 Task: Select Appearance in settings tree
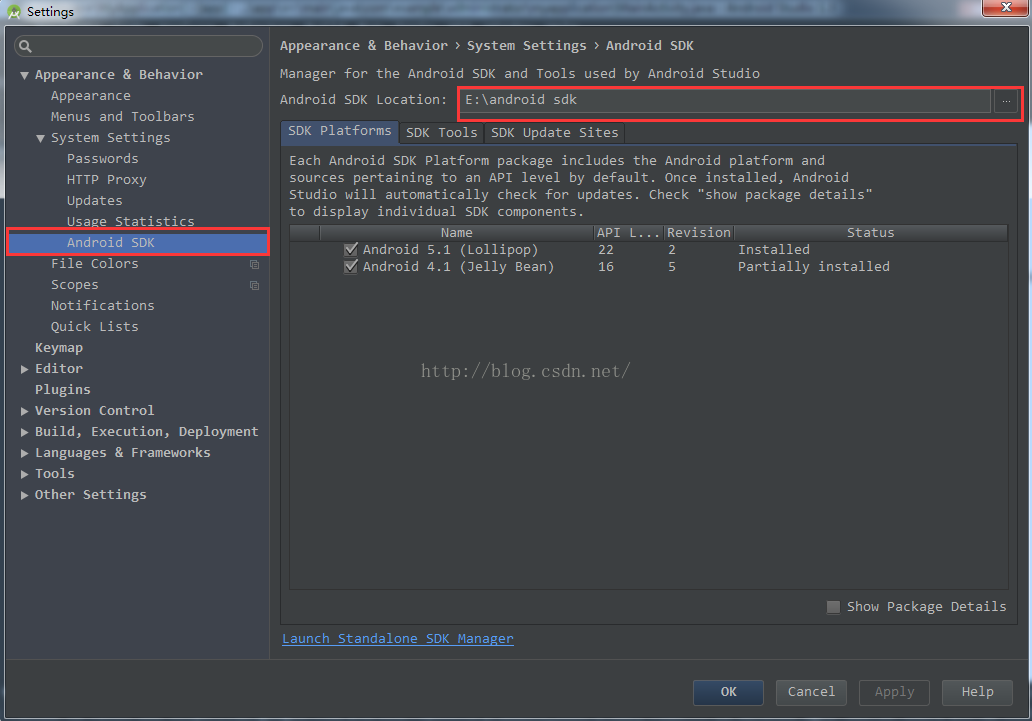tap(91, 96)
